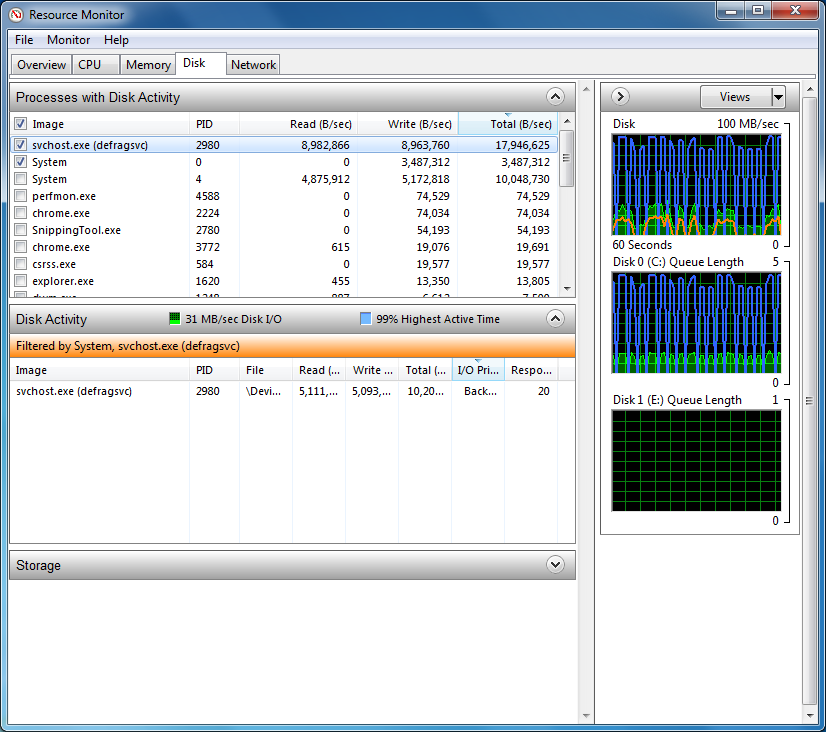Collapse the Processes with Disk Activity section
Screen dimensions: 826x732
coord(555,97)
